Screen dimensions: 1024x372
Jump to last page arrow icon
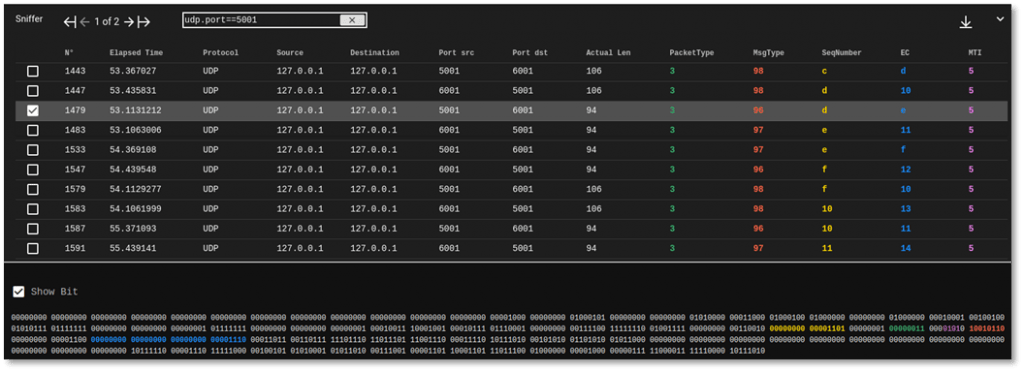tap(144, 22)
